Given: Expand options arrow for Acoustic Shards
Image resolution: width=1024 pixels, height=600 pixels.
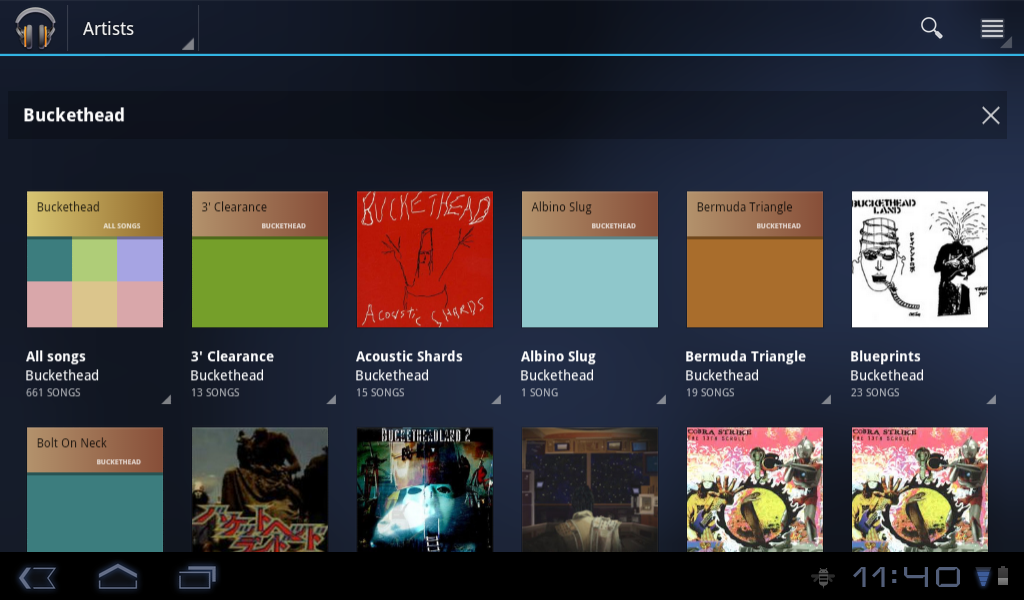Looking at the screenshot, I should tap(496, 399).
